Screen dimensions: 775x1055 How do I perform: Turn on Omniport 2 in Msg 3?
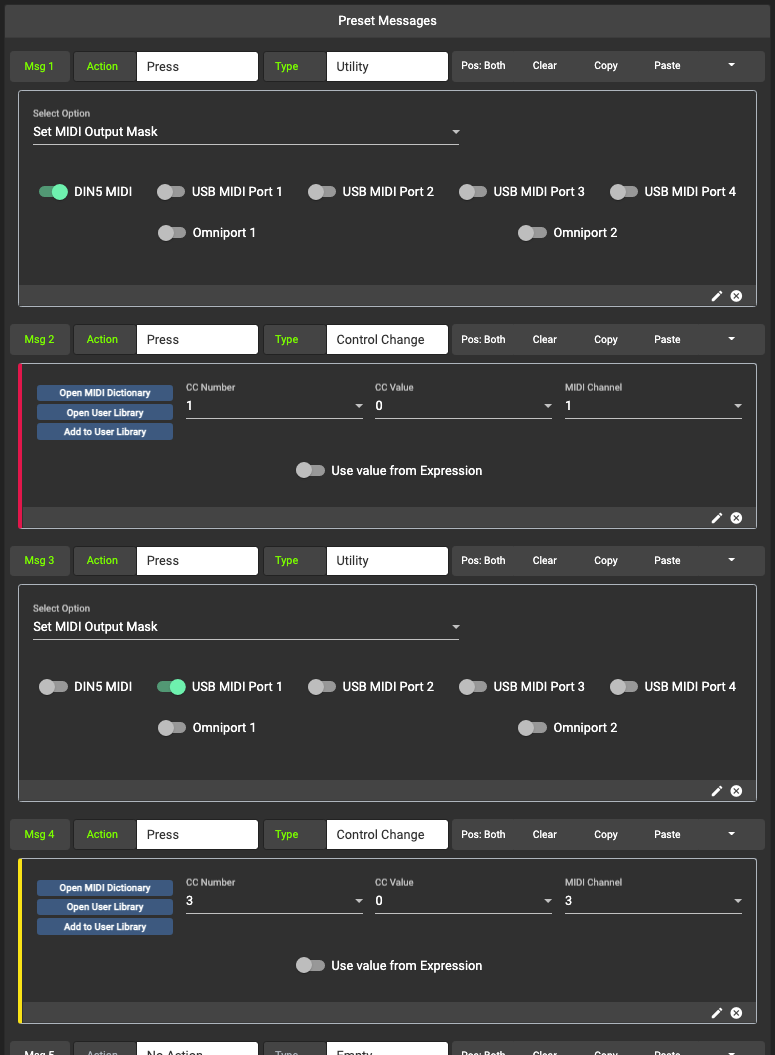(x=532, y=728)
